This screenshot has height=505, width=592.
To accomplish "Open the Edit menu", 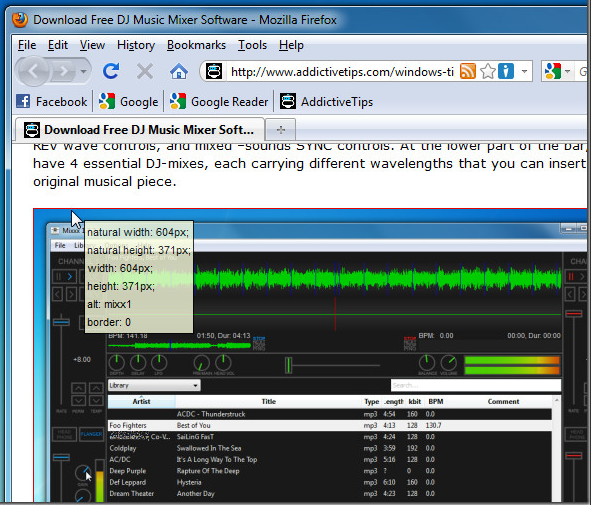I will [x=58, y=45].
